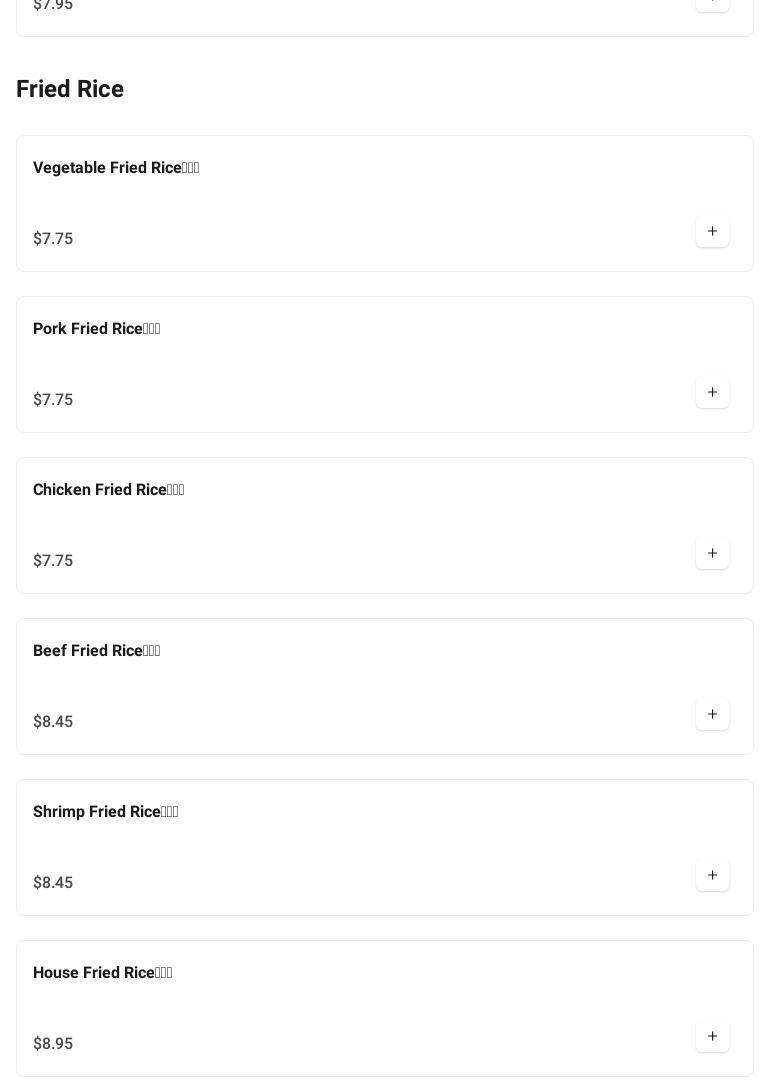Select the $8.45 price under Beef Fried Rice
The width and height of the screenshot is (770, 1088).
(53, 722)
